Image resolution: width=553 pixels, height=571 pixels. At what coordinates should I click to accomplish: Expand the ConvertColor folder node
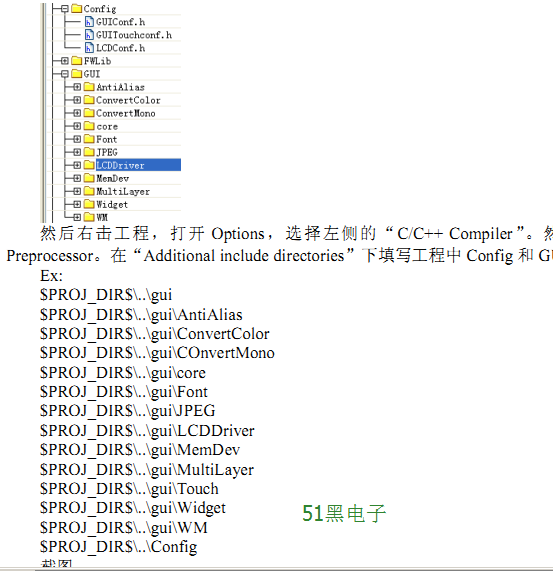coord(77,100)
